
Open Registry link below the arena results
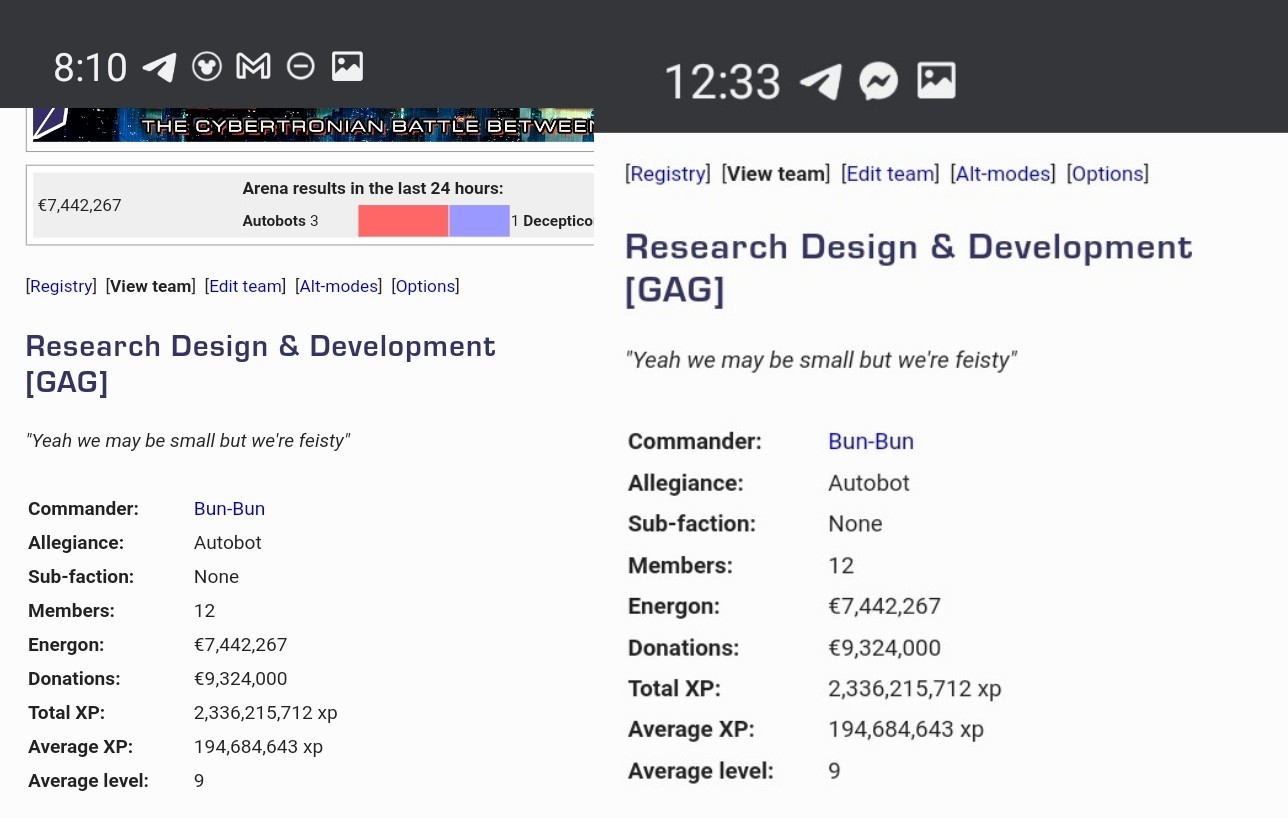(61, 286)
